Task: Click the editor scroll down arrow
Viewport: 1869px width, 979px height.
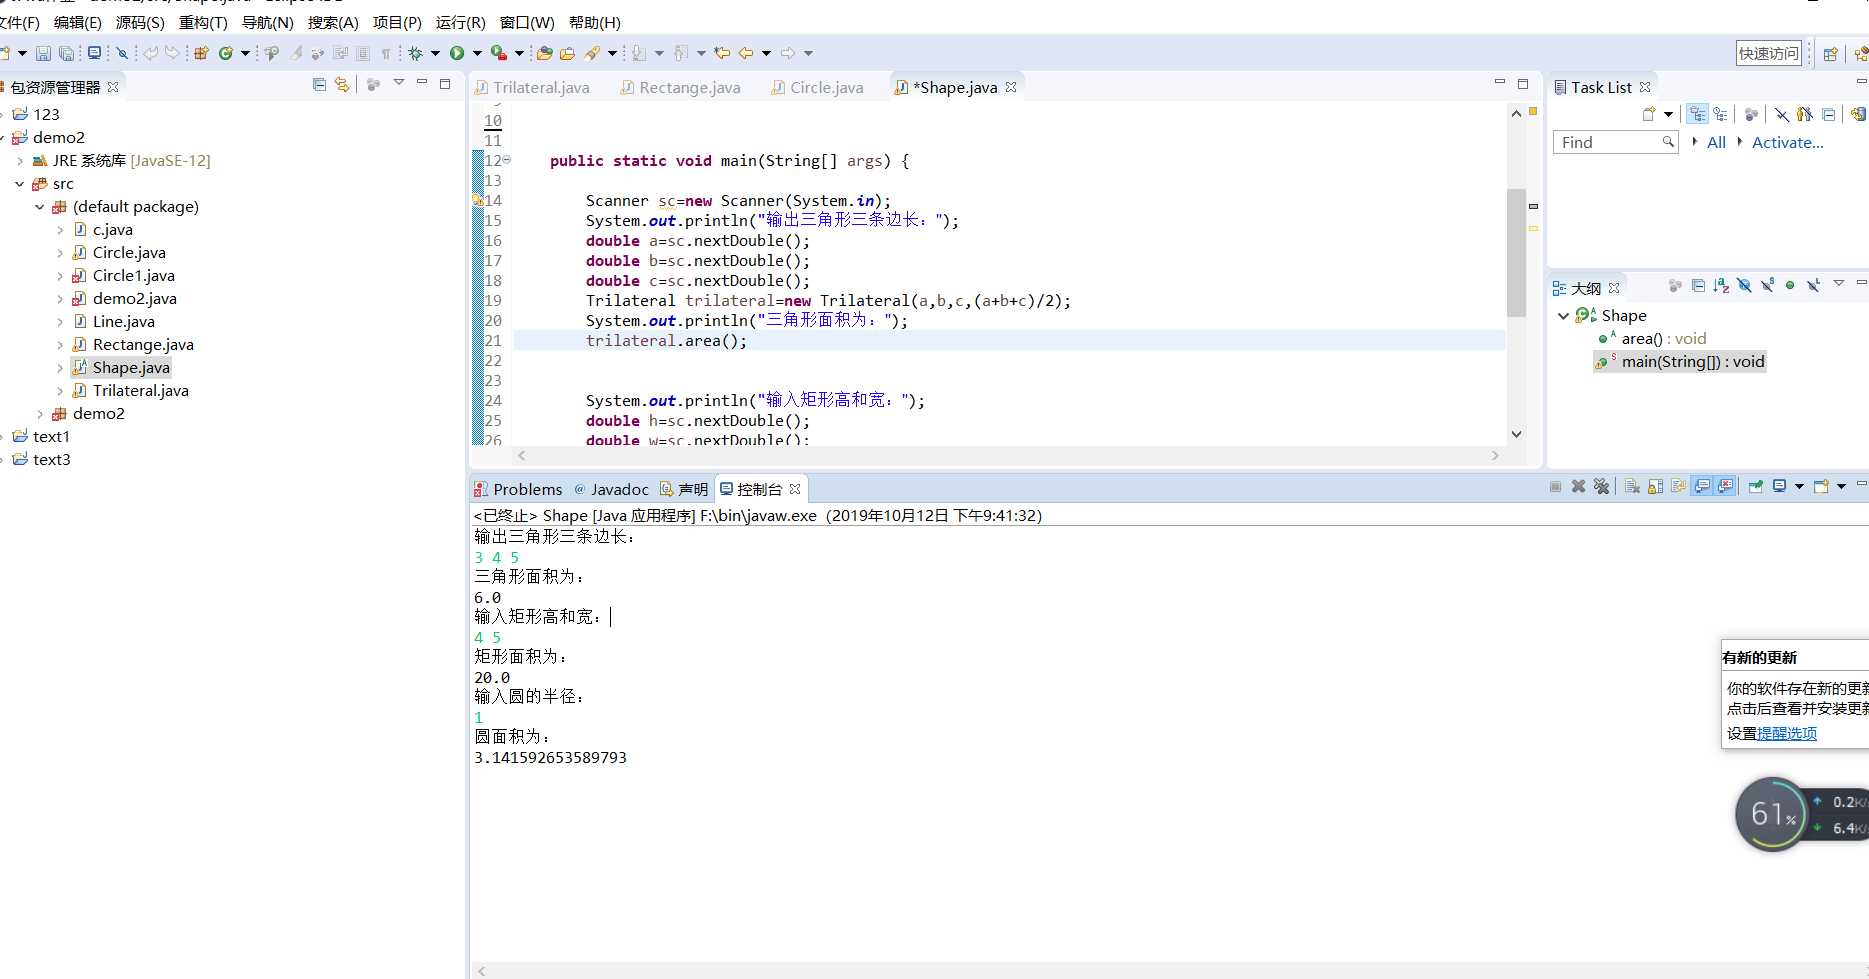Action: tap(1516, 434)
